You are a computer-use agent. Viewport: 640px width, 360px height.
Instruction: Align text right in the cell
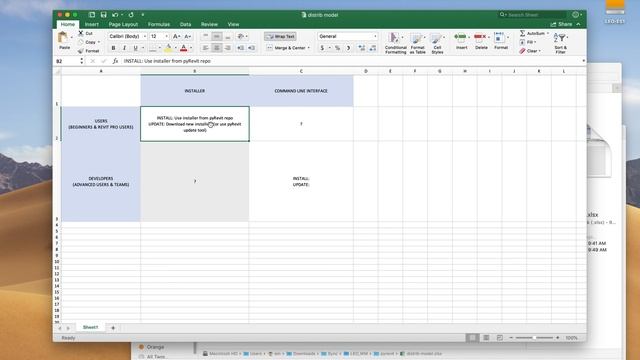[x=228, y=48]
